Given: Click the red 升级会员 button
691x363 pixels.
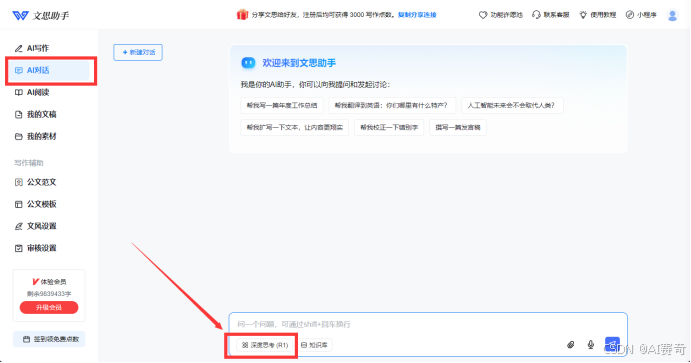Looking at the screenshot, I should [x=49, y=307].
